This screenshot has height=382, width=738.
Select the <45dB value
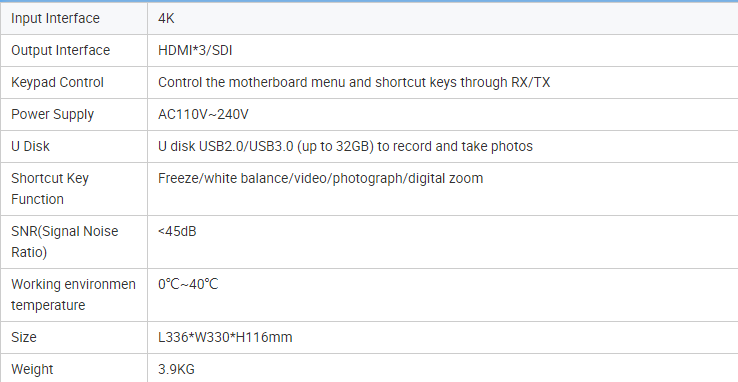pos(177,231)
